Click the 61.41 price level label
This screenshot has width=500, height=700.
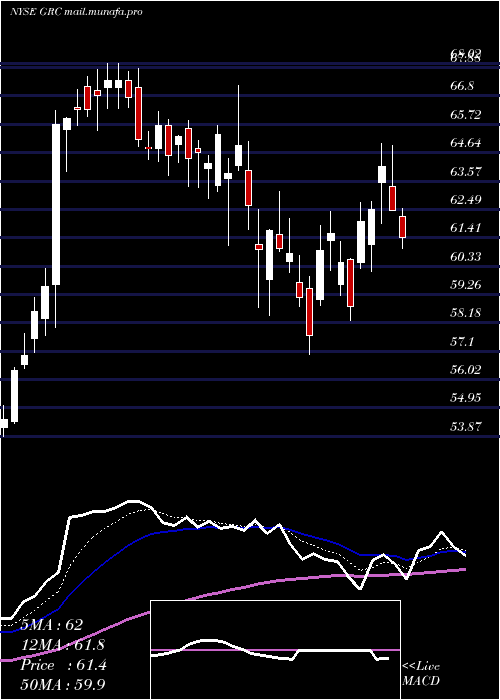click(x=466, y=228)
